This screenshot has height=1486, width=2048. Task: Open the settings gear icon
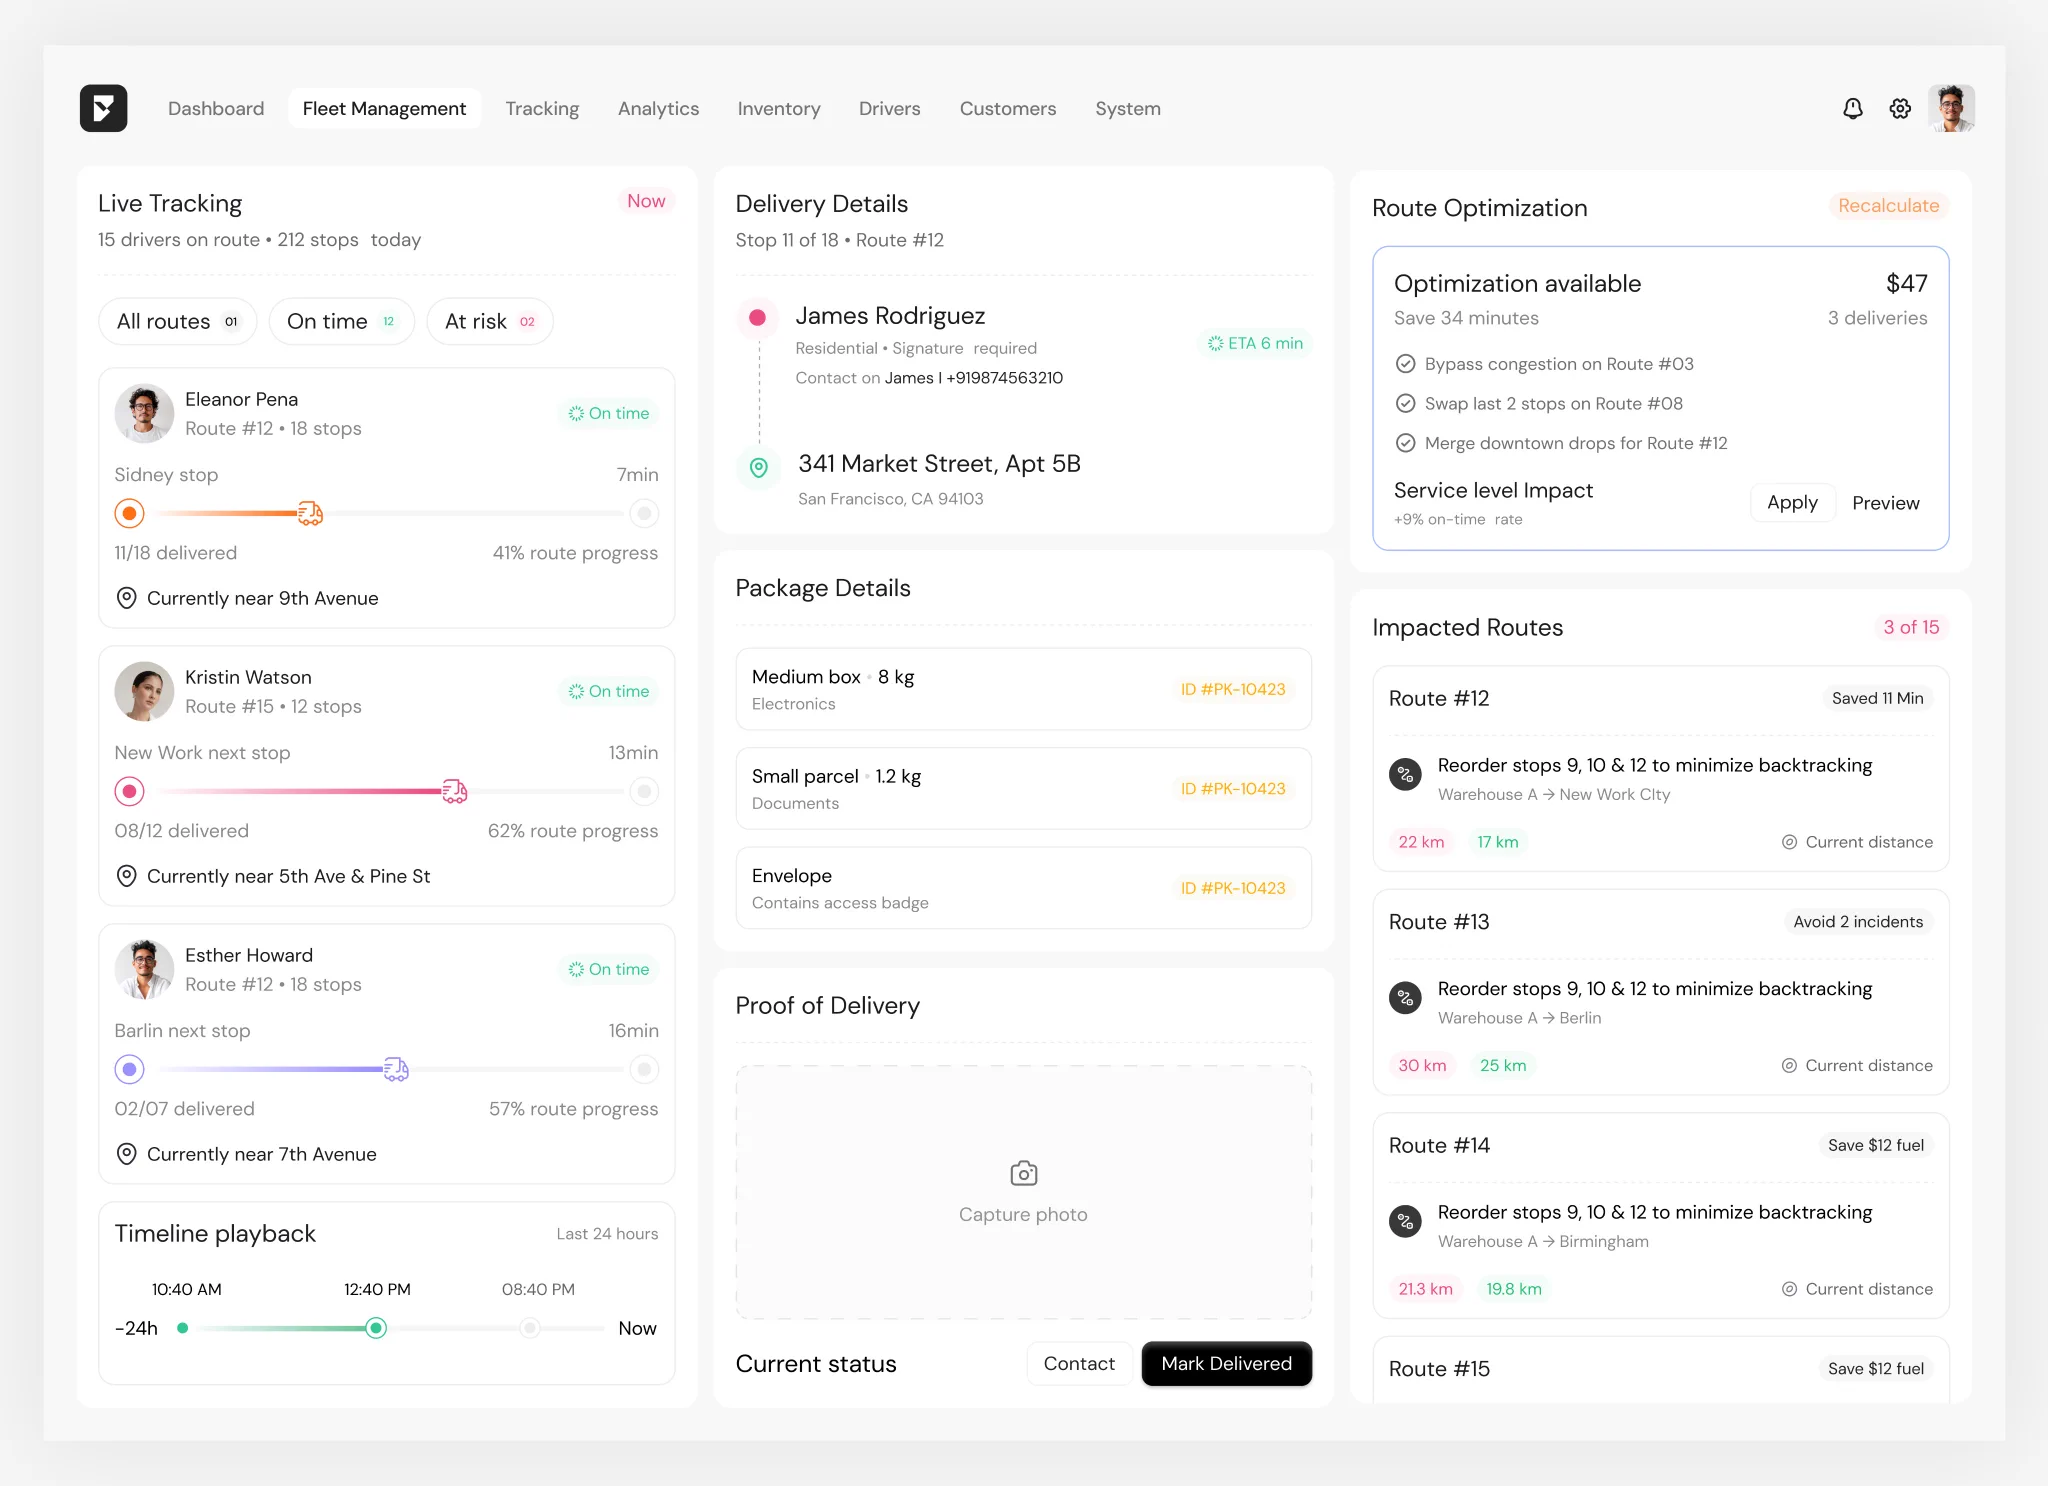(x=1900, y=108)
